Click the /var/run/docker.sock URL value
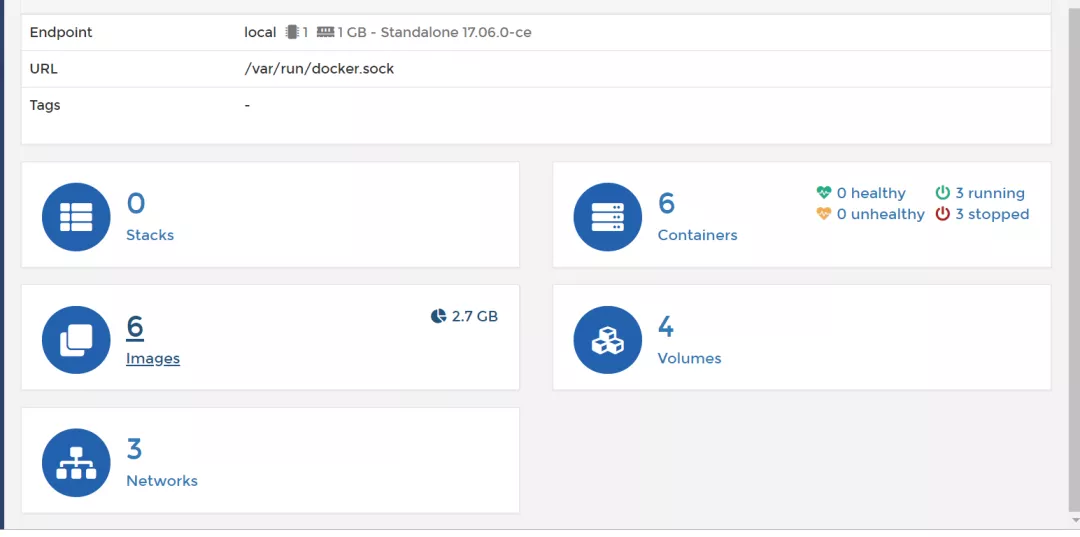The width and height of the screenshot is (1080, 537). 319,69
